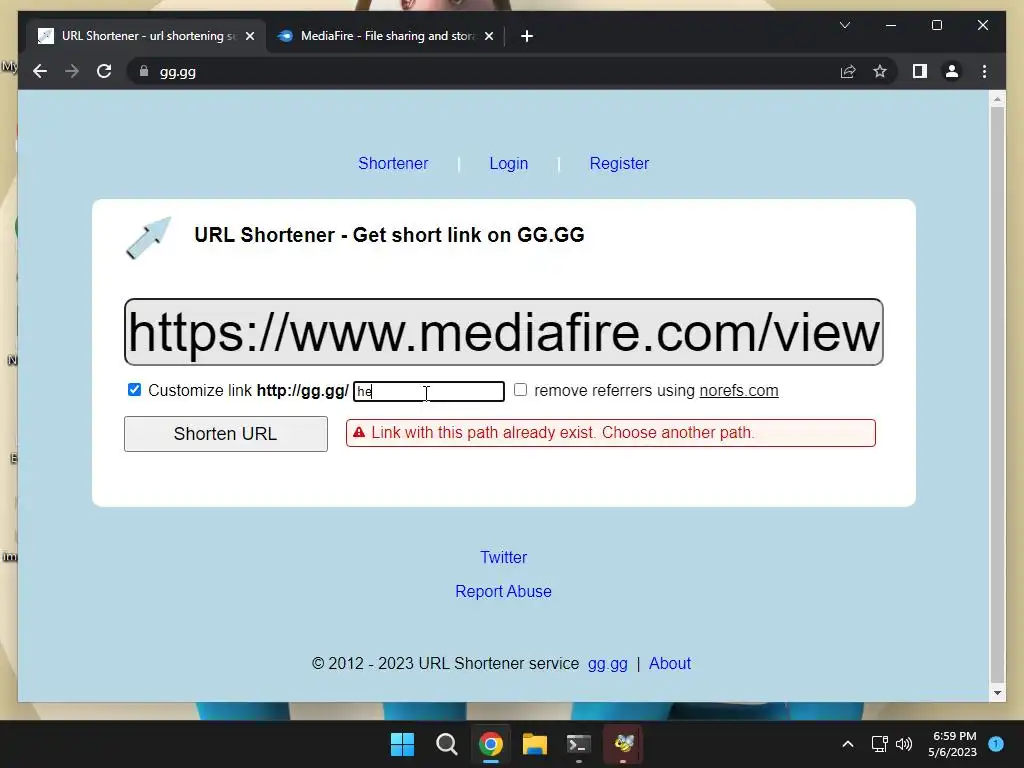Click the bee app icon in taskbar
The width and height of the screenshot is (1024, 768).
click(623, 743)
